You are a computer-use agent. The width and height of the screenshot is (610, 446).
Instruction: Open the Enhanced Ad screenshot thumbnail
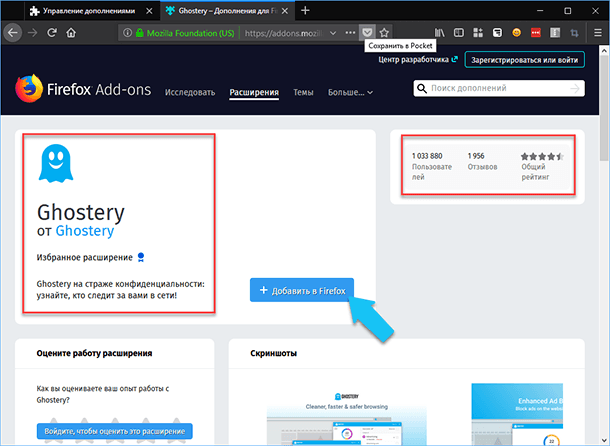click(517, 414)
